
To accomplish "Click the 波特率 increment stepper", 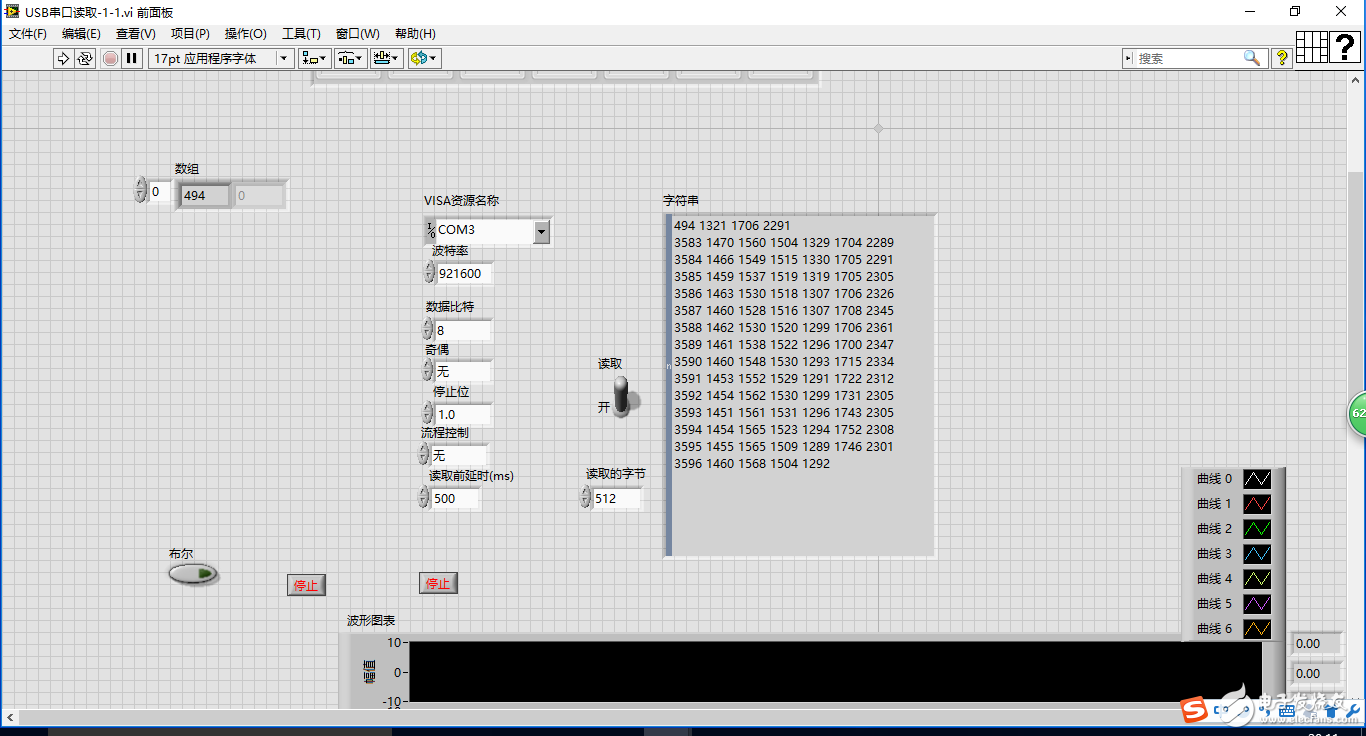I will 429,268.
